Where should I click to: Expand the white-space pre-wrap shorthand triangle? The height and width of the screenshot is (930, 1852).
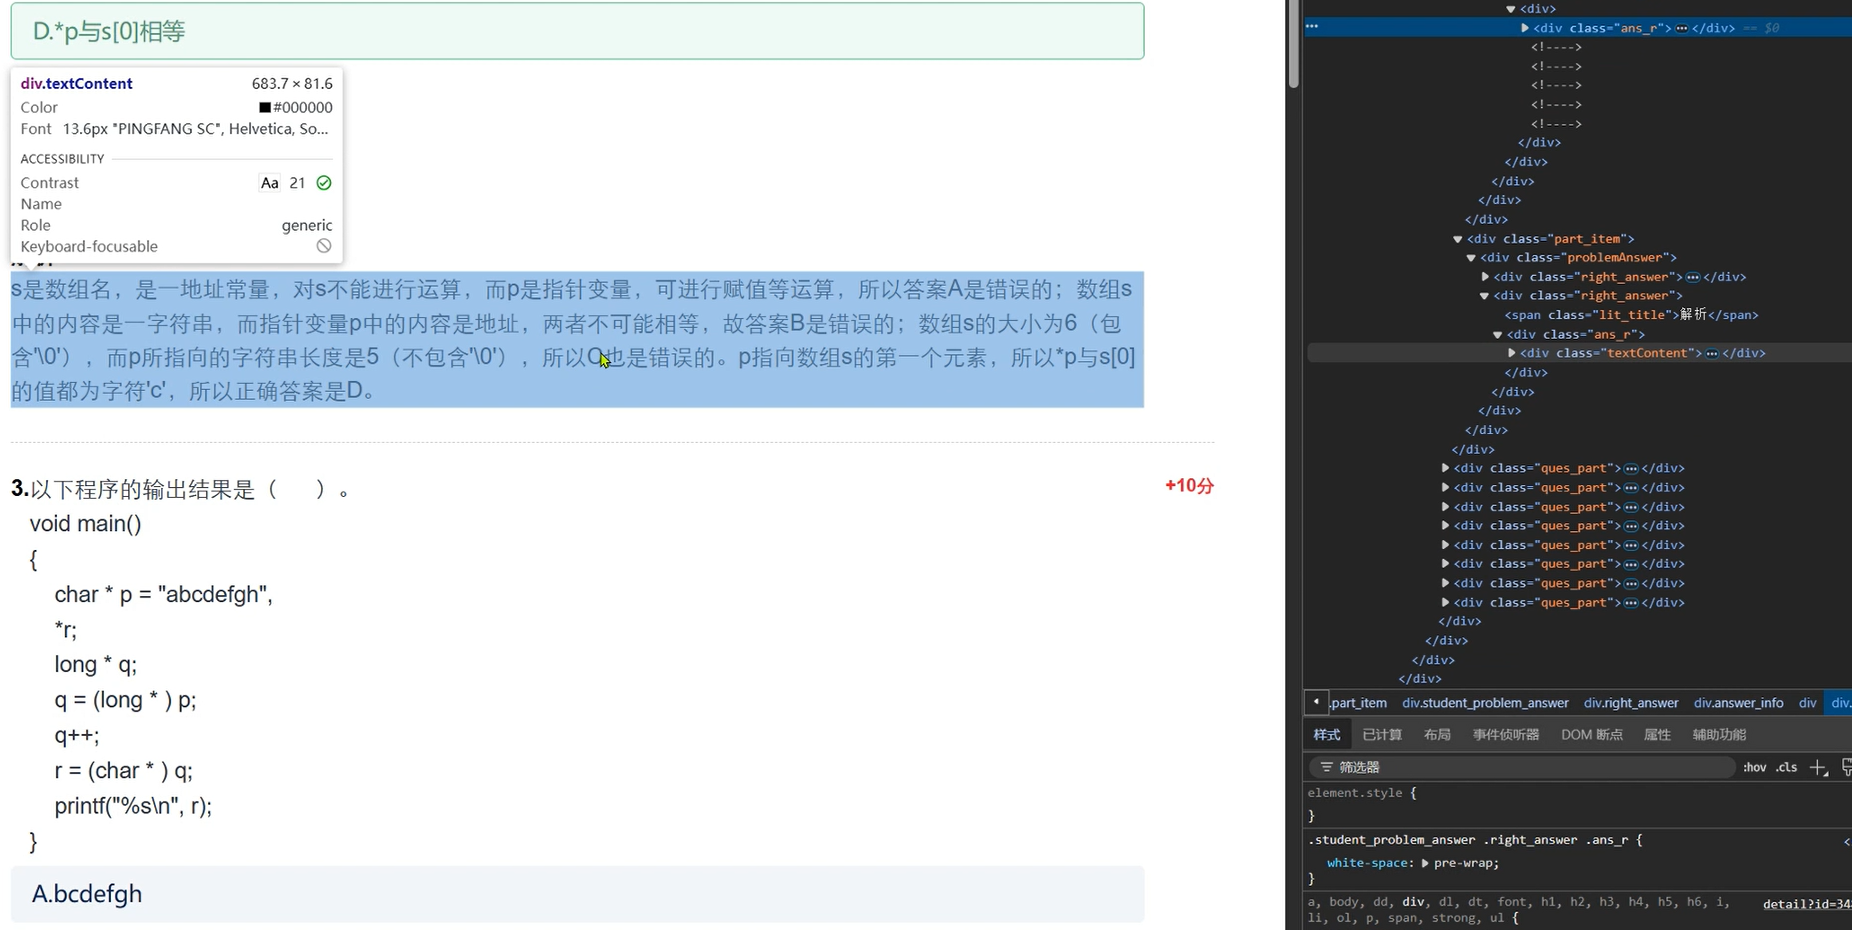point(1425,862)
